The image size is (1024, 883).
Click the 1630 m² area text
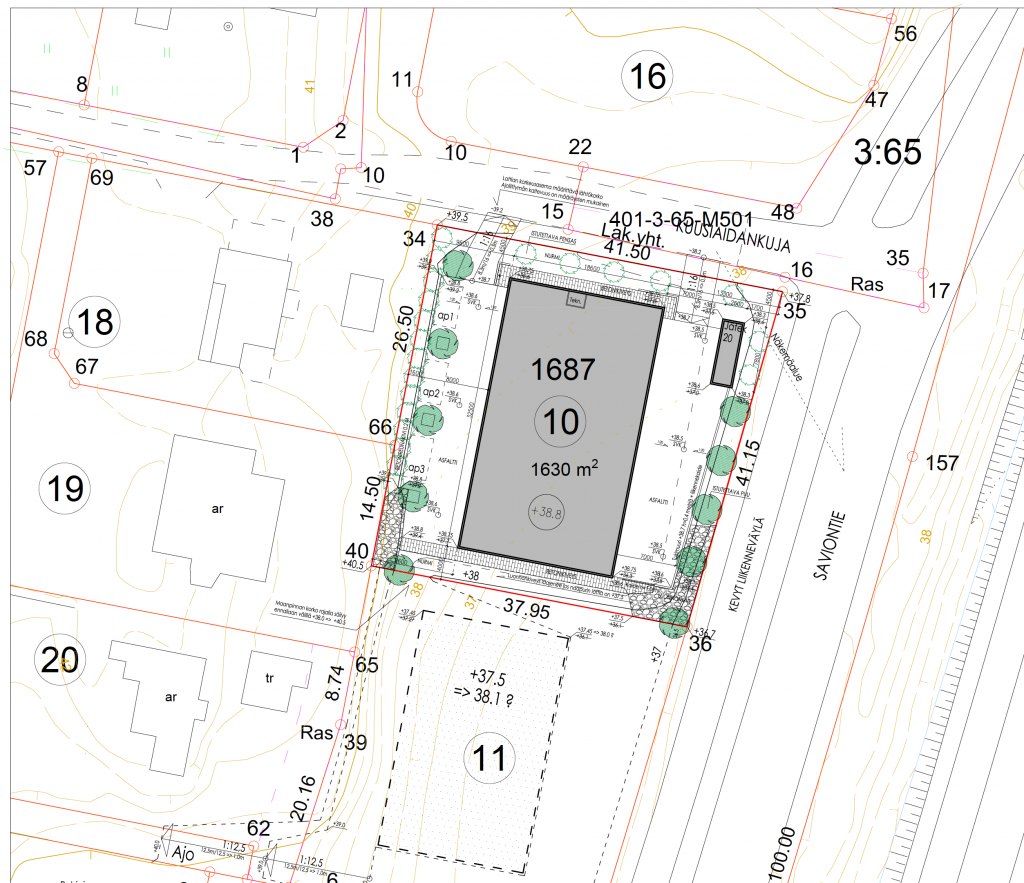[563, 467]
